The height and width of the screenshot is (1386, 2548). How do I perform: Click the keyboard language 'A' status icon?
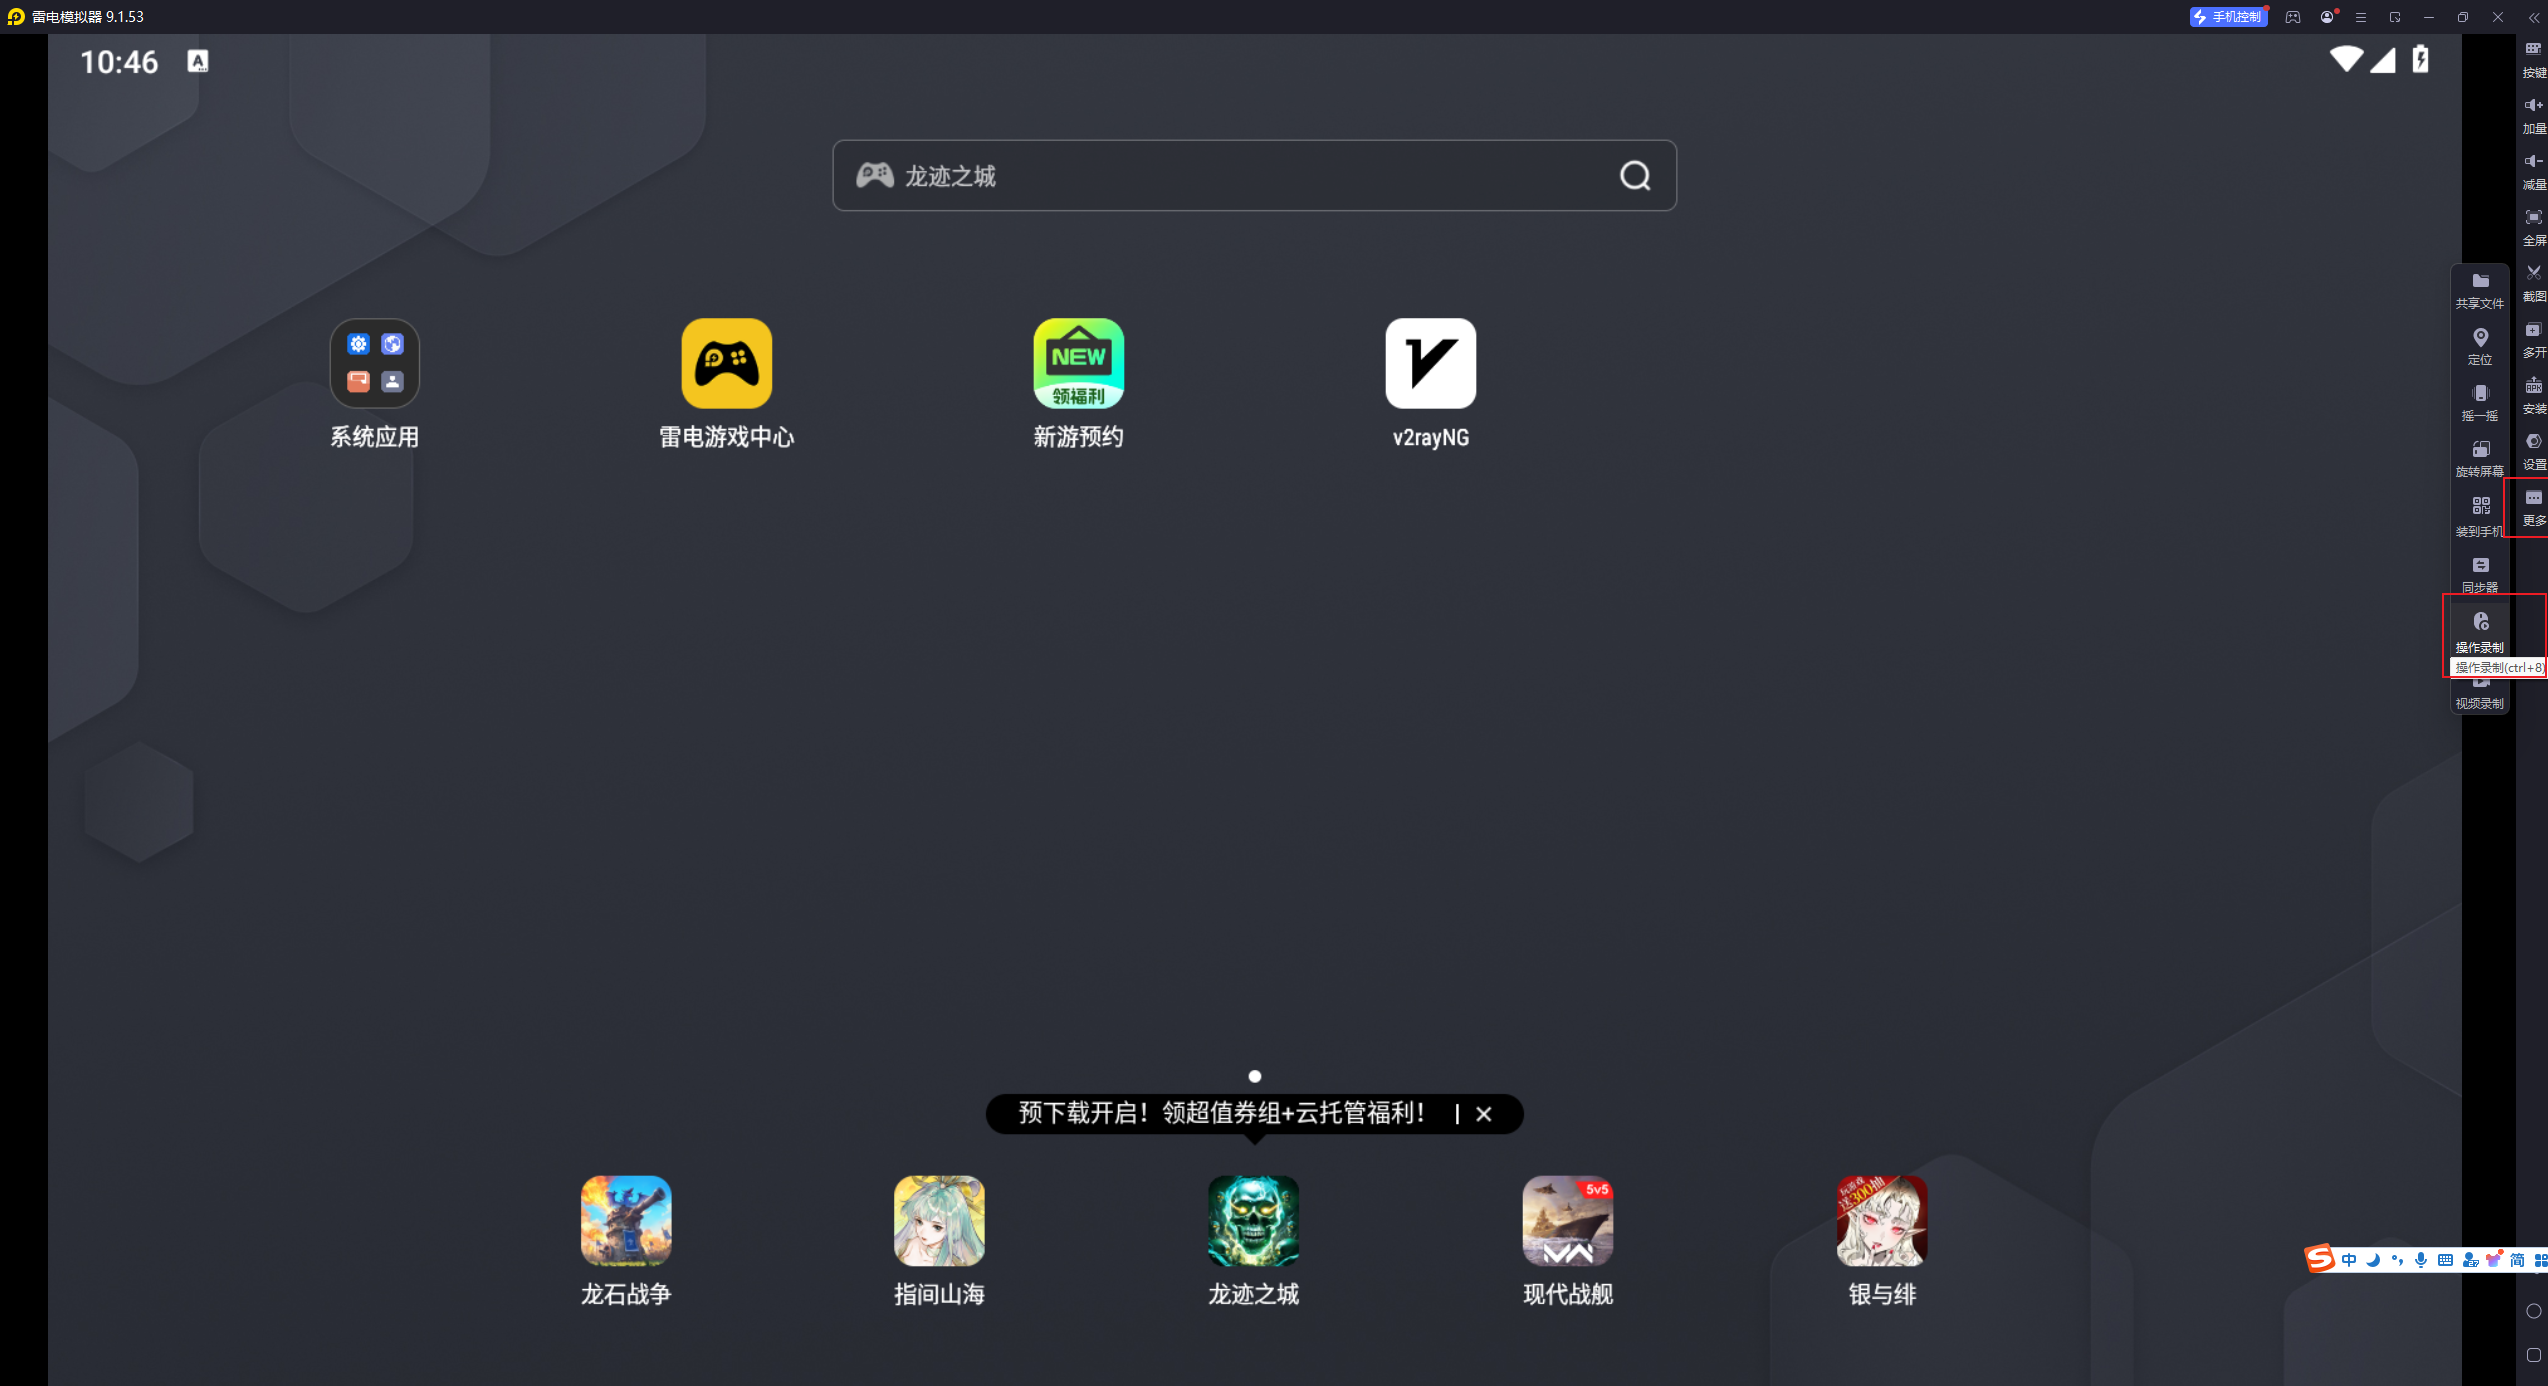pyautogui.click(x=198, y=61)
